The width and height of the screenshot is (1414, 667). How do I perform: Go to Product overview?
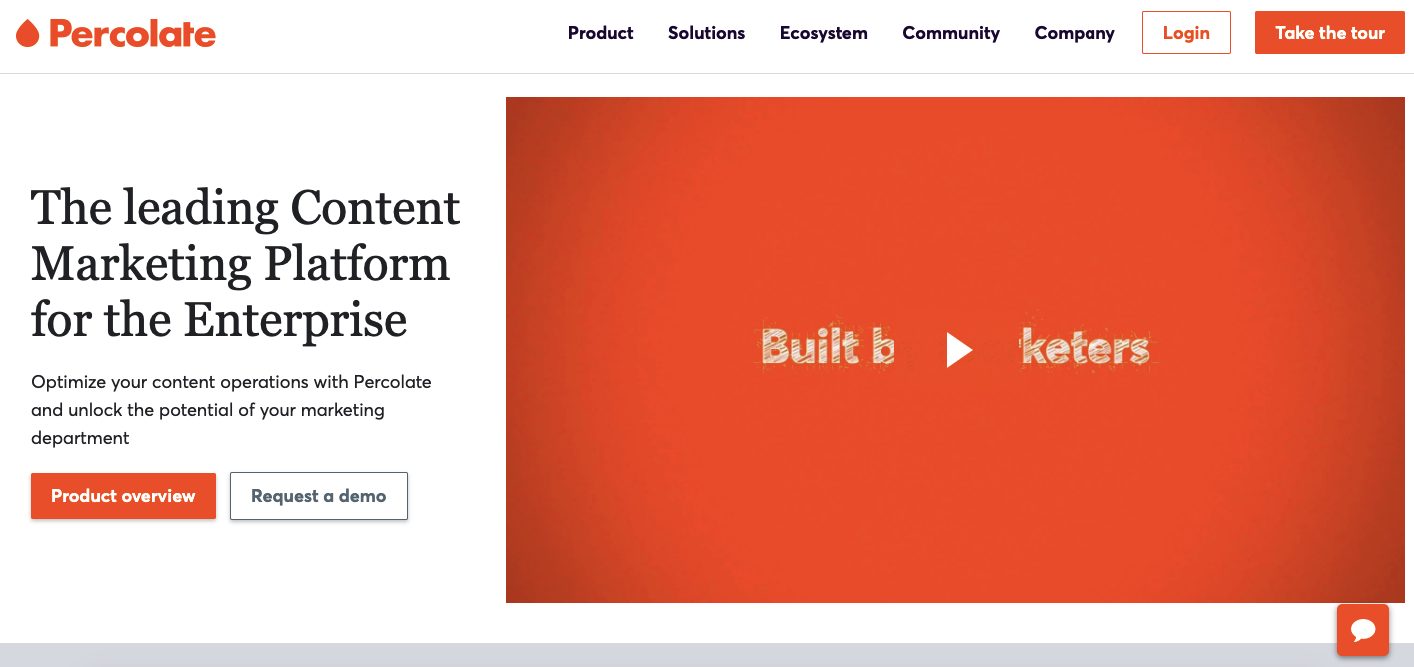click(123, 496)
